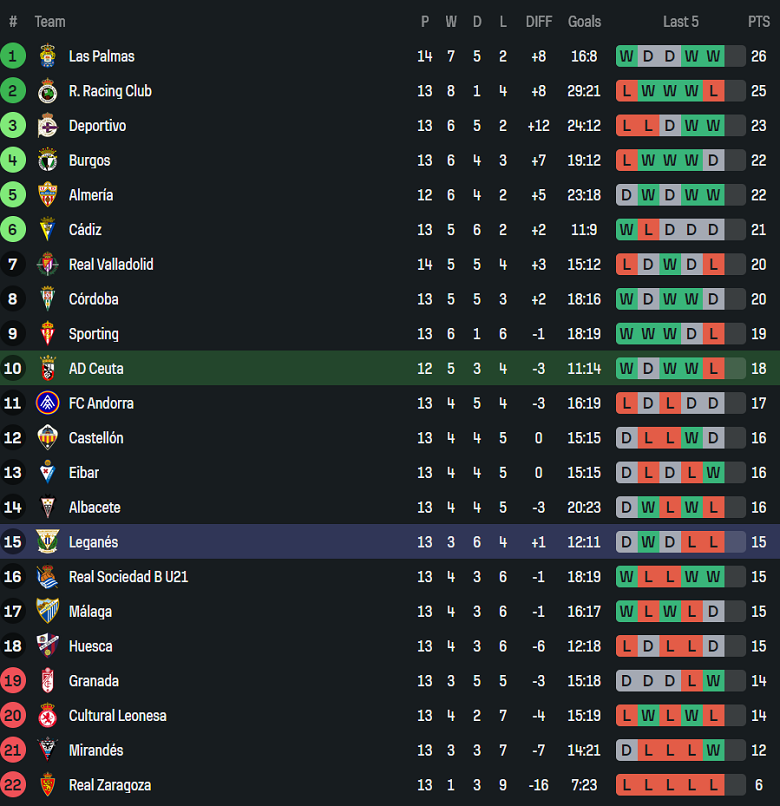Open the Burgos team link

(x=89, y=160)
